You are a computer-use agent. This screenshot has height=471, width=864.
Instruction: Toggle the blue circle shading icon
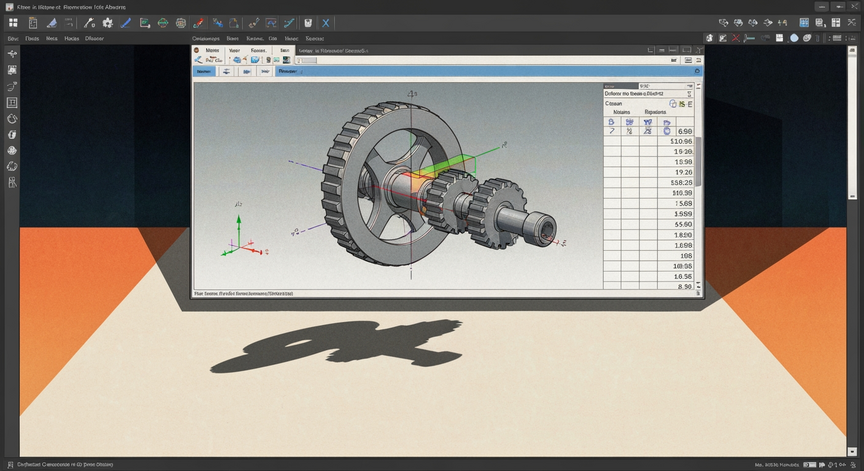794,38
